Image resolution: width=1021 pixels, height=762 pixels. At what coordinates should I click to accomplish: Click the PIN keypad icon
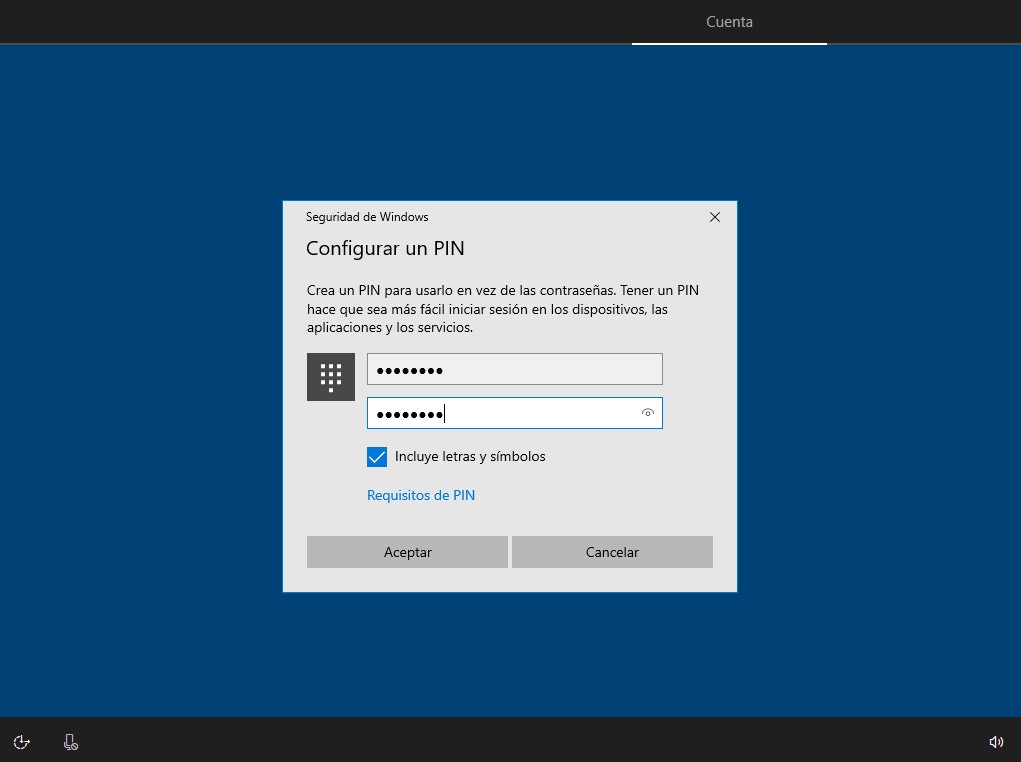click(x=331, y=377)
